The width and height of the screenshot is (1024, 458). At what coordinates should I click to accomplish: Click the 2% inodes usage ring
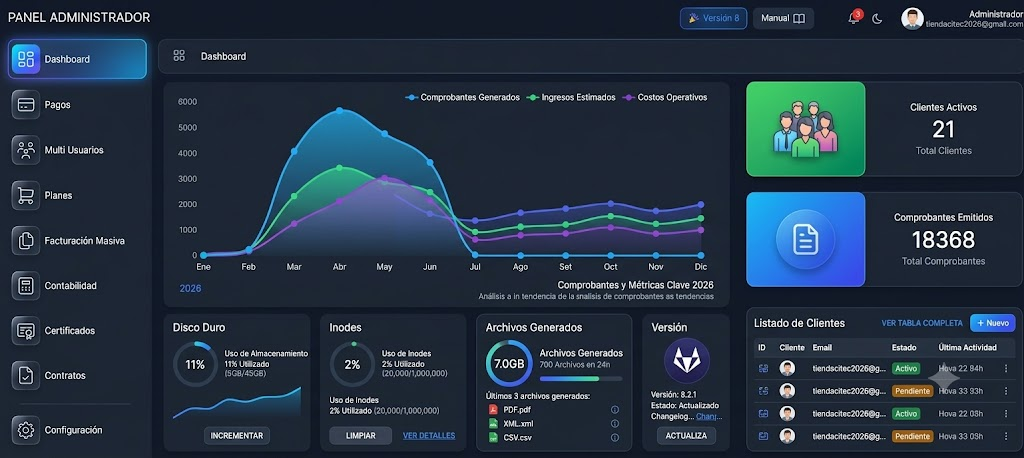[x=352, y=365]
